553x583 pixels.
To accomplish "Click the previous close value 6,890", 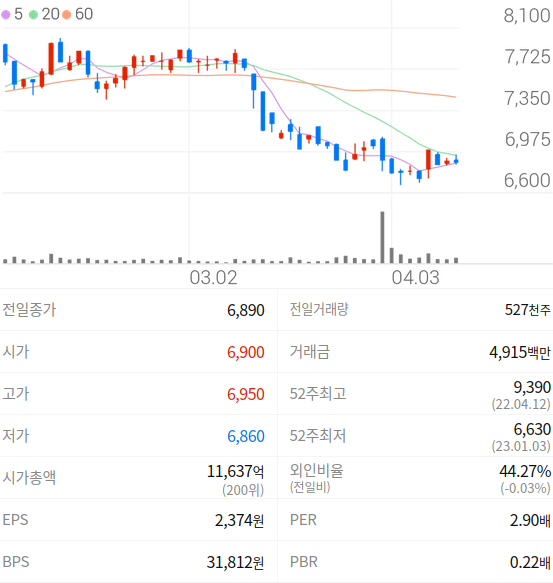I will [x=246, y=310].
